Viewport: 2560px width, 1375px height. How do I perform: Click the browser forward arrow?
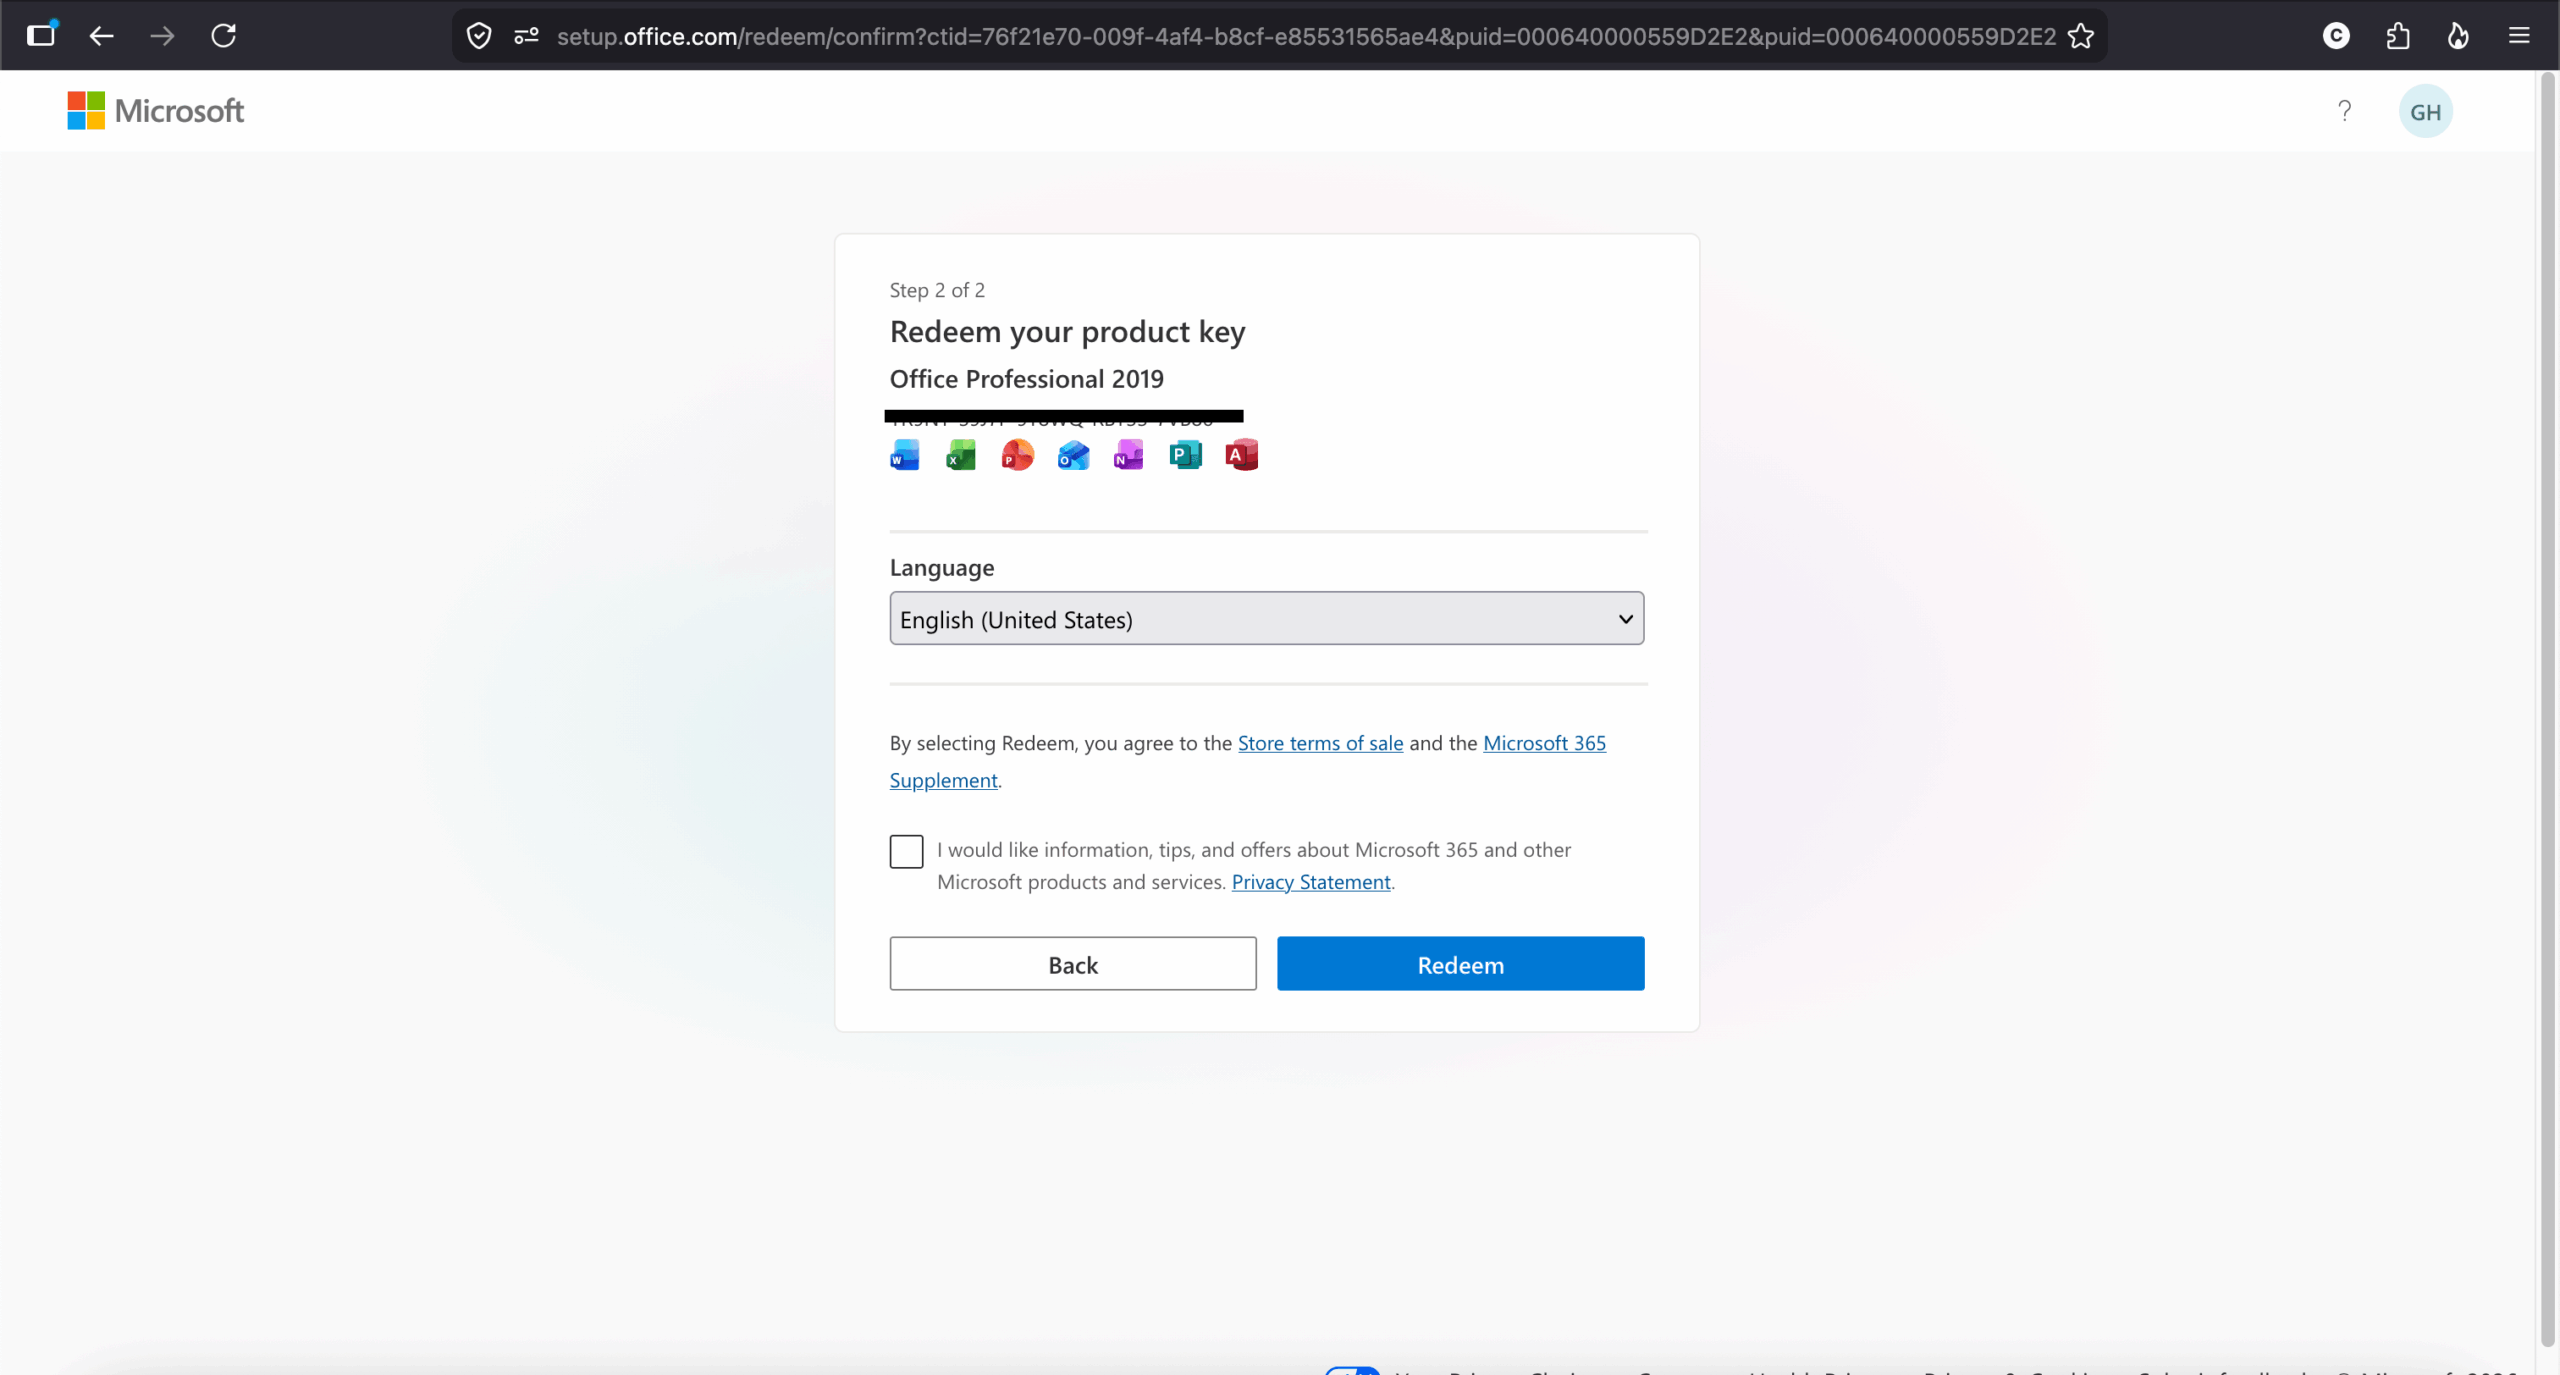162,36
